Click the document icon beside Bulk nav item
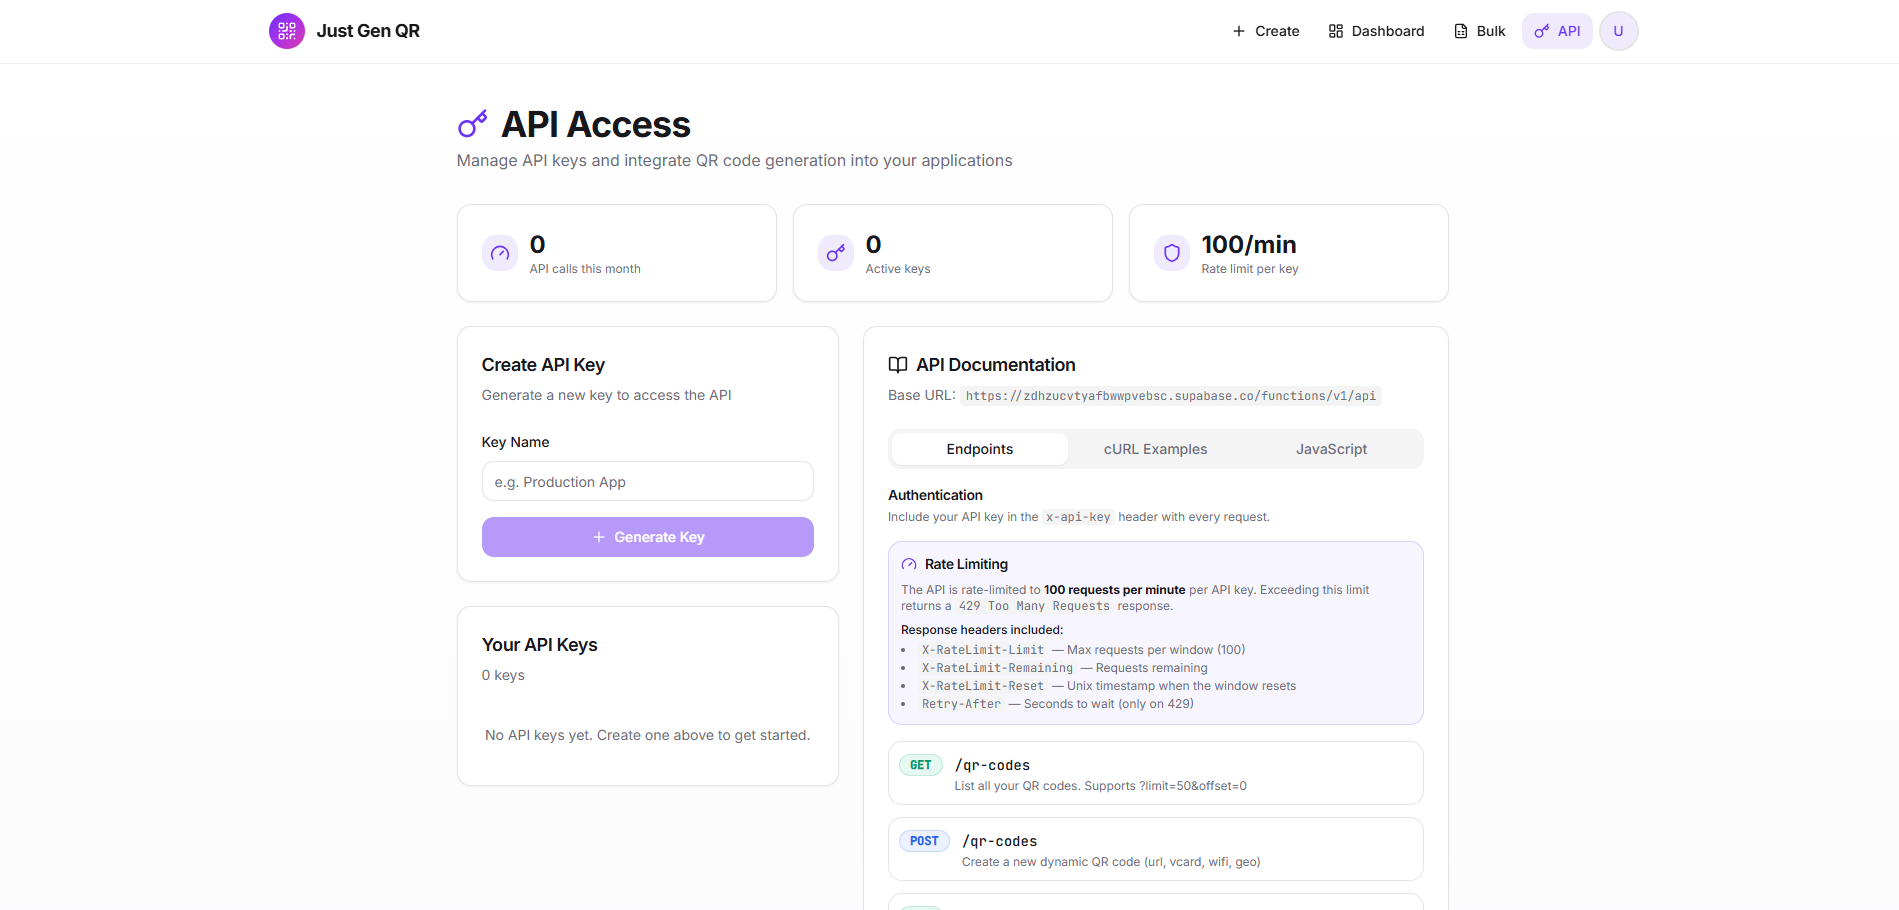 click(1461, 31)
